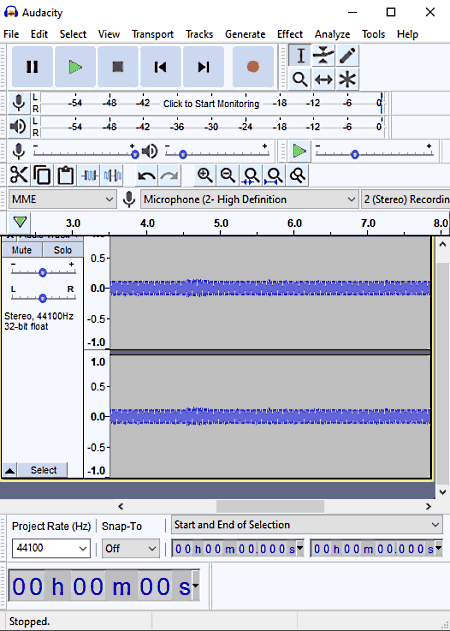450x631 pixels.
Task: Click the track pan L/R slider handle
Action: (x=43, y=298)
